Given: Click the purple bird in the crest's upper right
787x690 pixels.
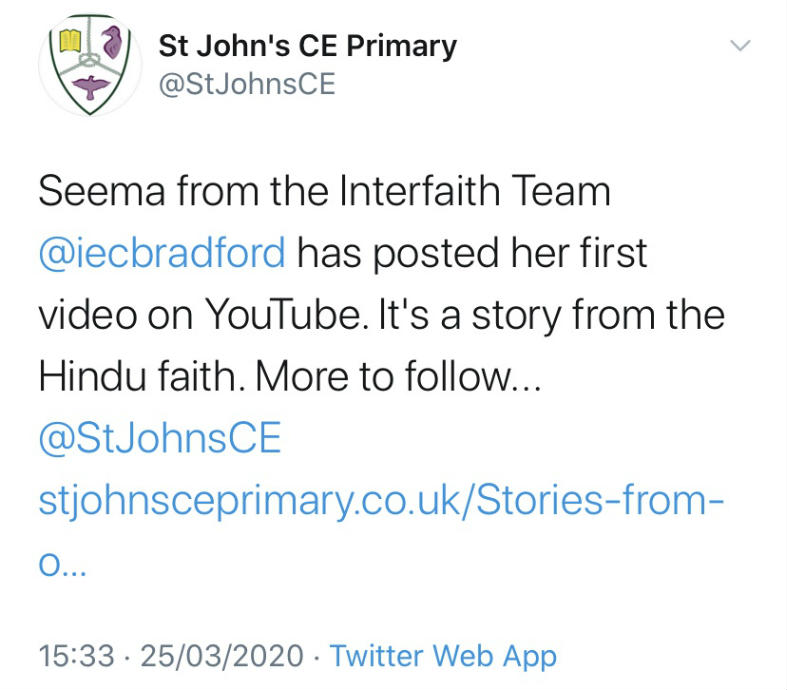Looking at the screenshot, I should [x=112, y=42].
